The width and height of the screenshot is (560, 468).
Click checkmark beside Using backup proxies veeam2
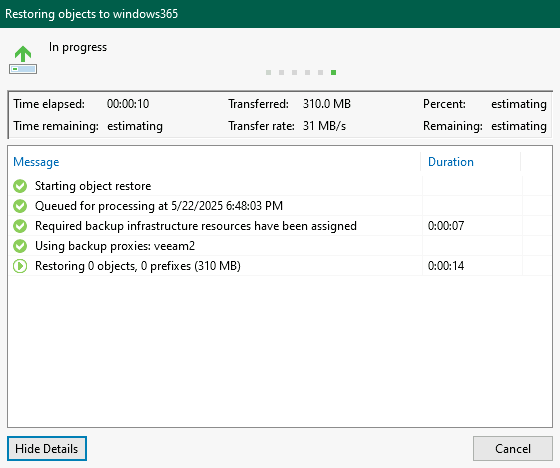[x=20, y=246]
